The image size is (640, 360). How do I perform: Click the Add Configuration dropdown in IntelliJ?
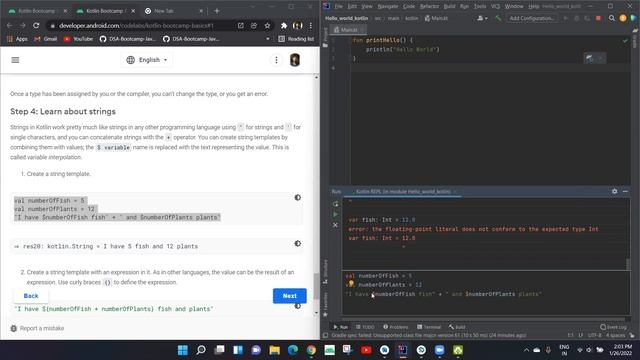(531, 18)
